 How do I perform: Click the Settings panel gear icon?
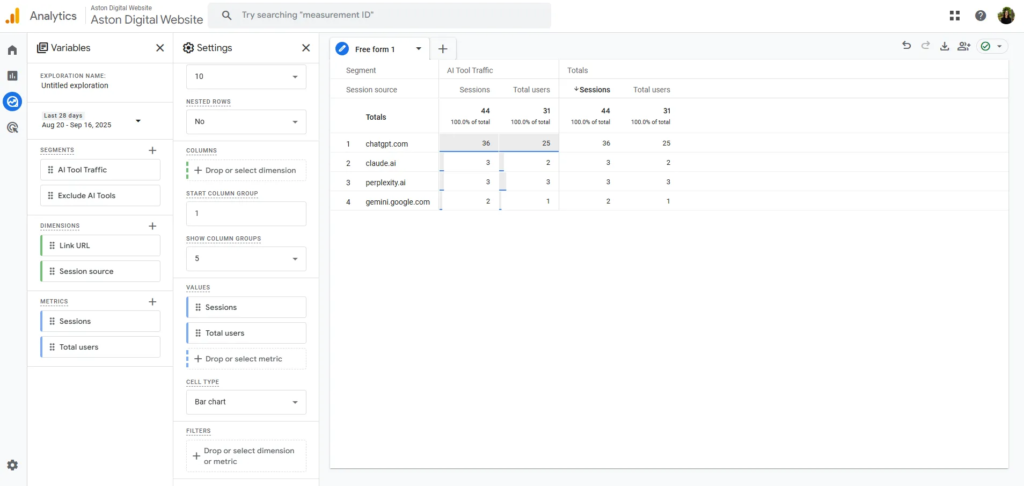click(x=188, y=48)
